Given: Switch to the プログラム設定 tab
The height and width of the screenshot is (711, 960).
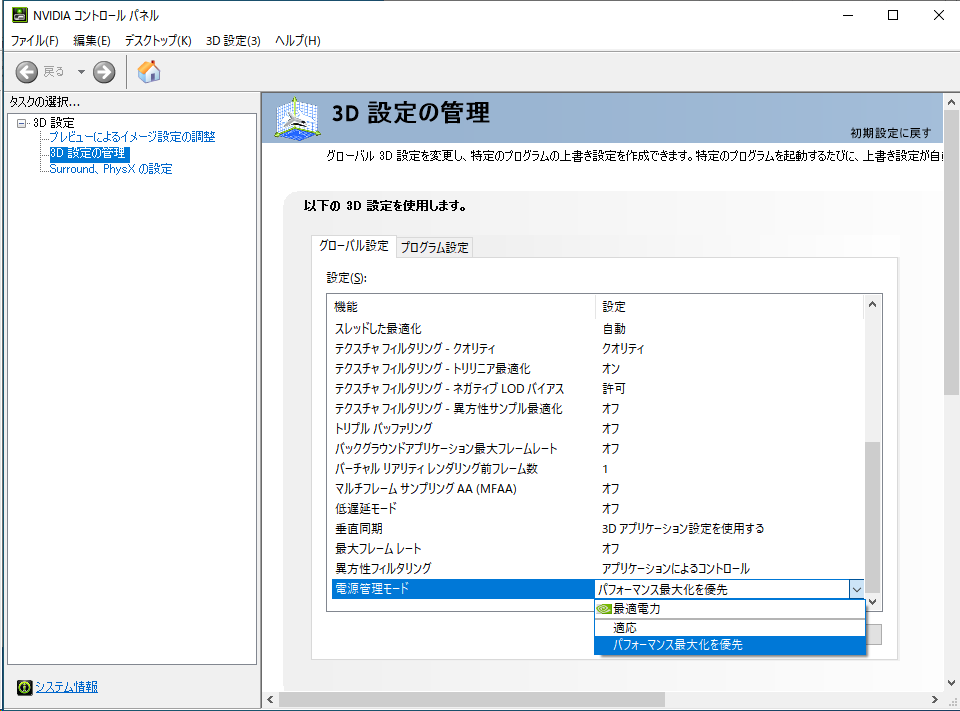Looking at the screenshot, I should pos(434,246).
